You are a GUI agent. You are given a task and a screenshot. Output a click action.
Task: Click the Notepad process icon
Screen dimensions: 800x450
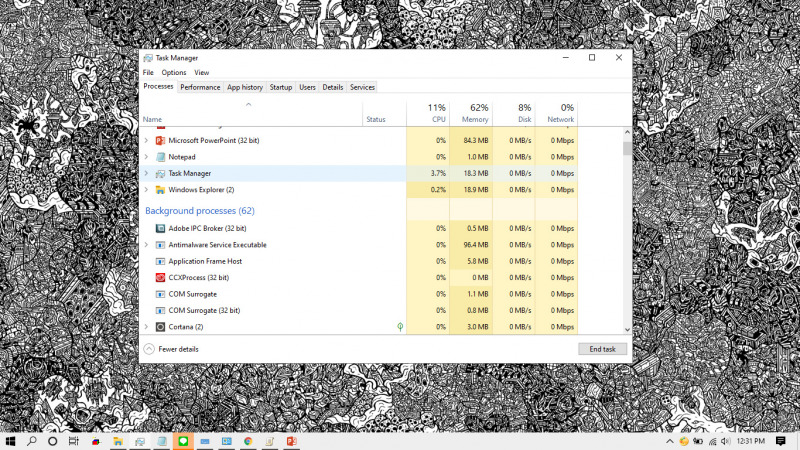point(160,157)
